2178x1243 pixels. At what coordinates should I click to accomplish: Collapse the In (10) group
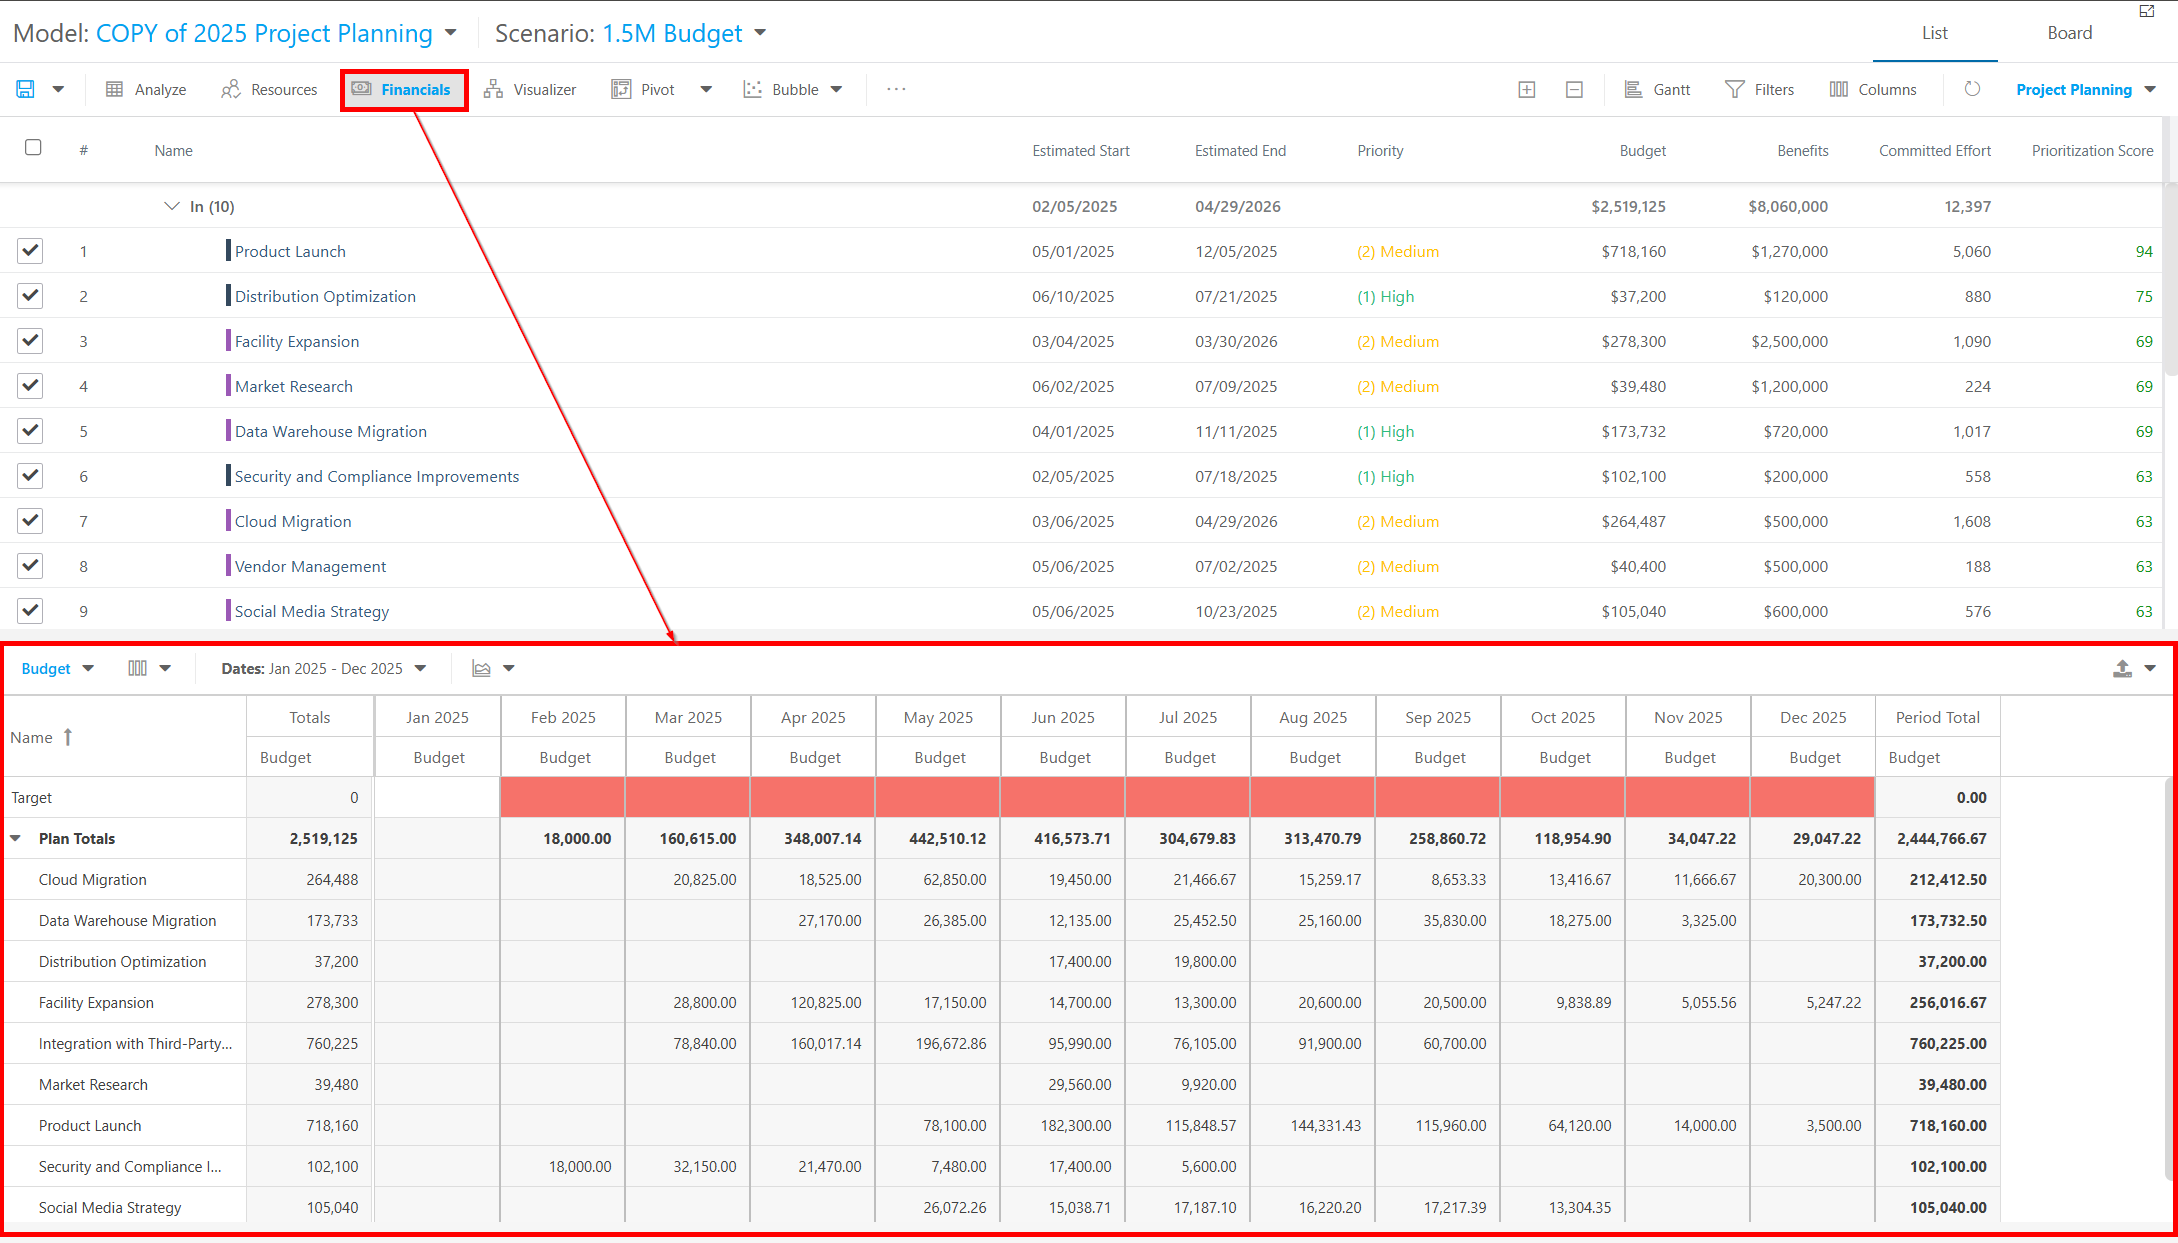pyautogui.click(x=171, y=206)
